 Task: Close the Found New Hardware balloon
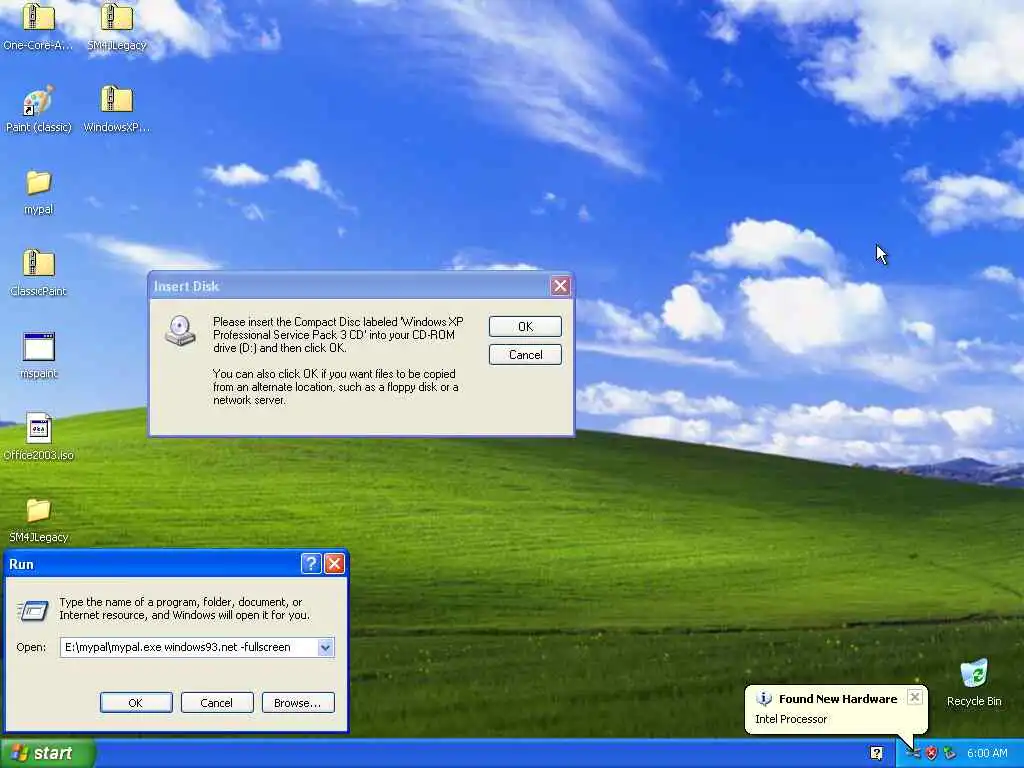tap(915, 697)
